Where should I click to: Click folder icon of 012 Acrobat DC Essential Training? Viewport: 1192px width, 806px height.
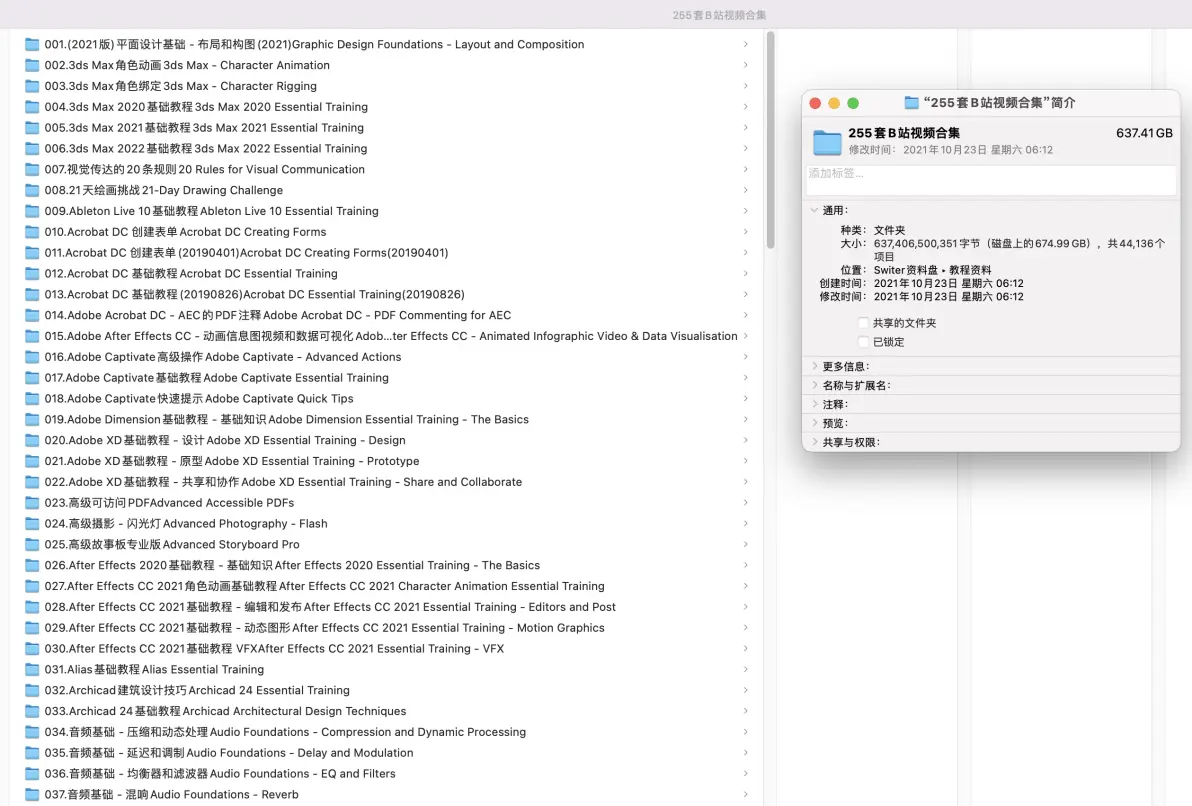point(32,274)
